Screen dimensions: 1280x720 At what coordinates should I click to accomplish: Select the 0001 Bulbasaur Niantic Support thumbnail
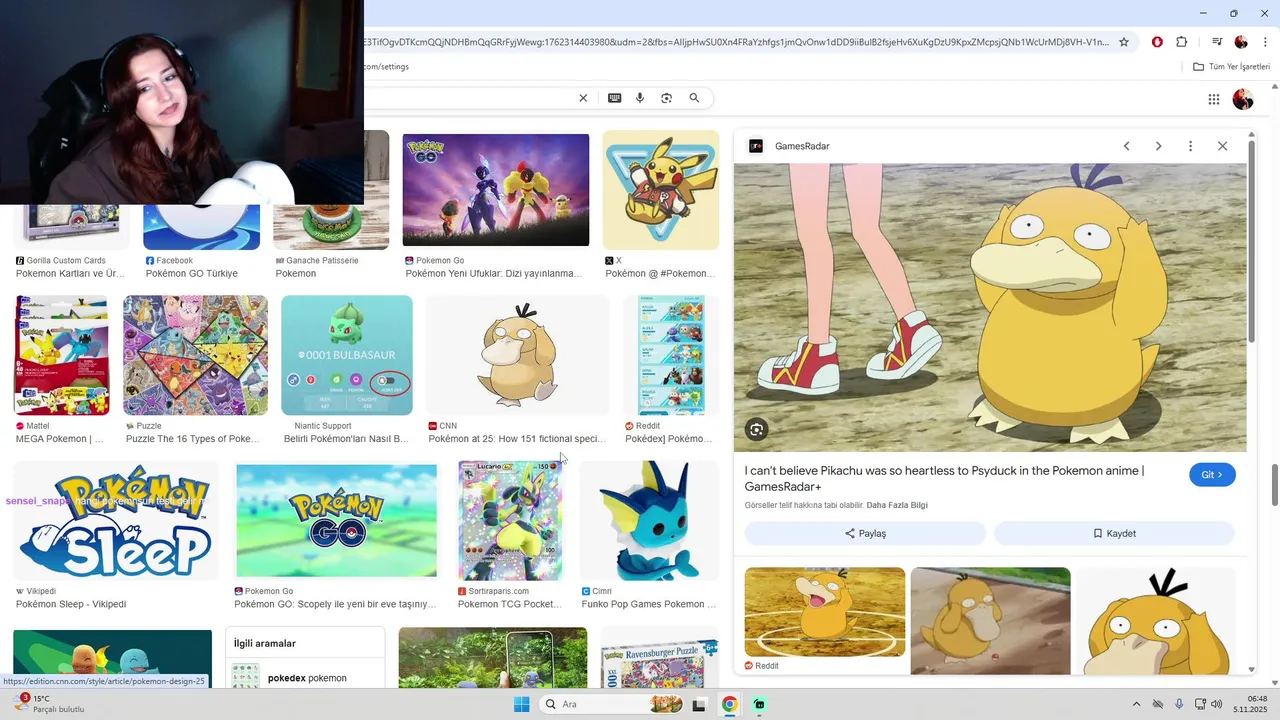(347, 355)
